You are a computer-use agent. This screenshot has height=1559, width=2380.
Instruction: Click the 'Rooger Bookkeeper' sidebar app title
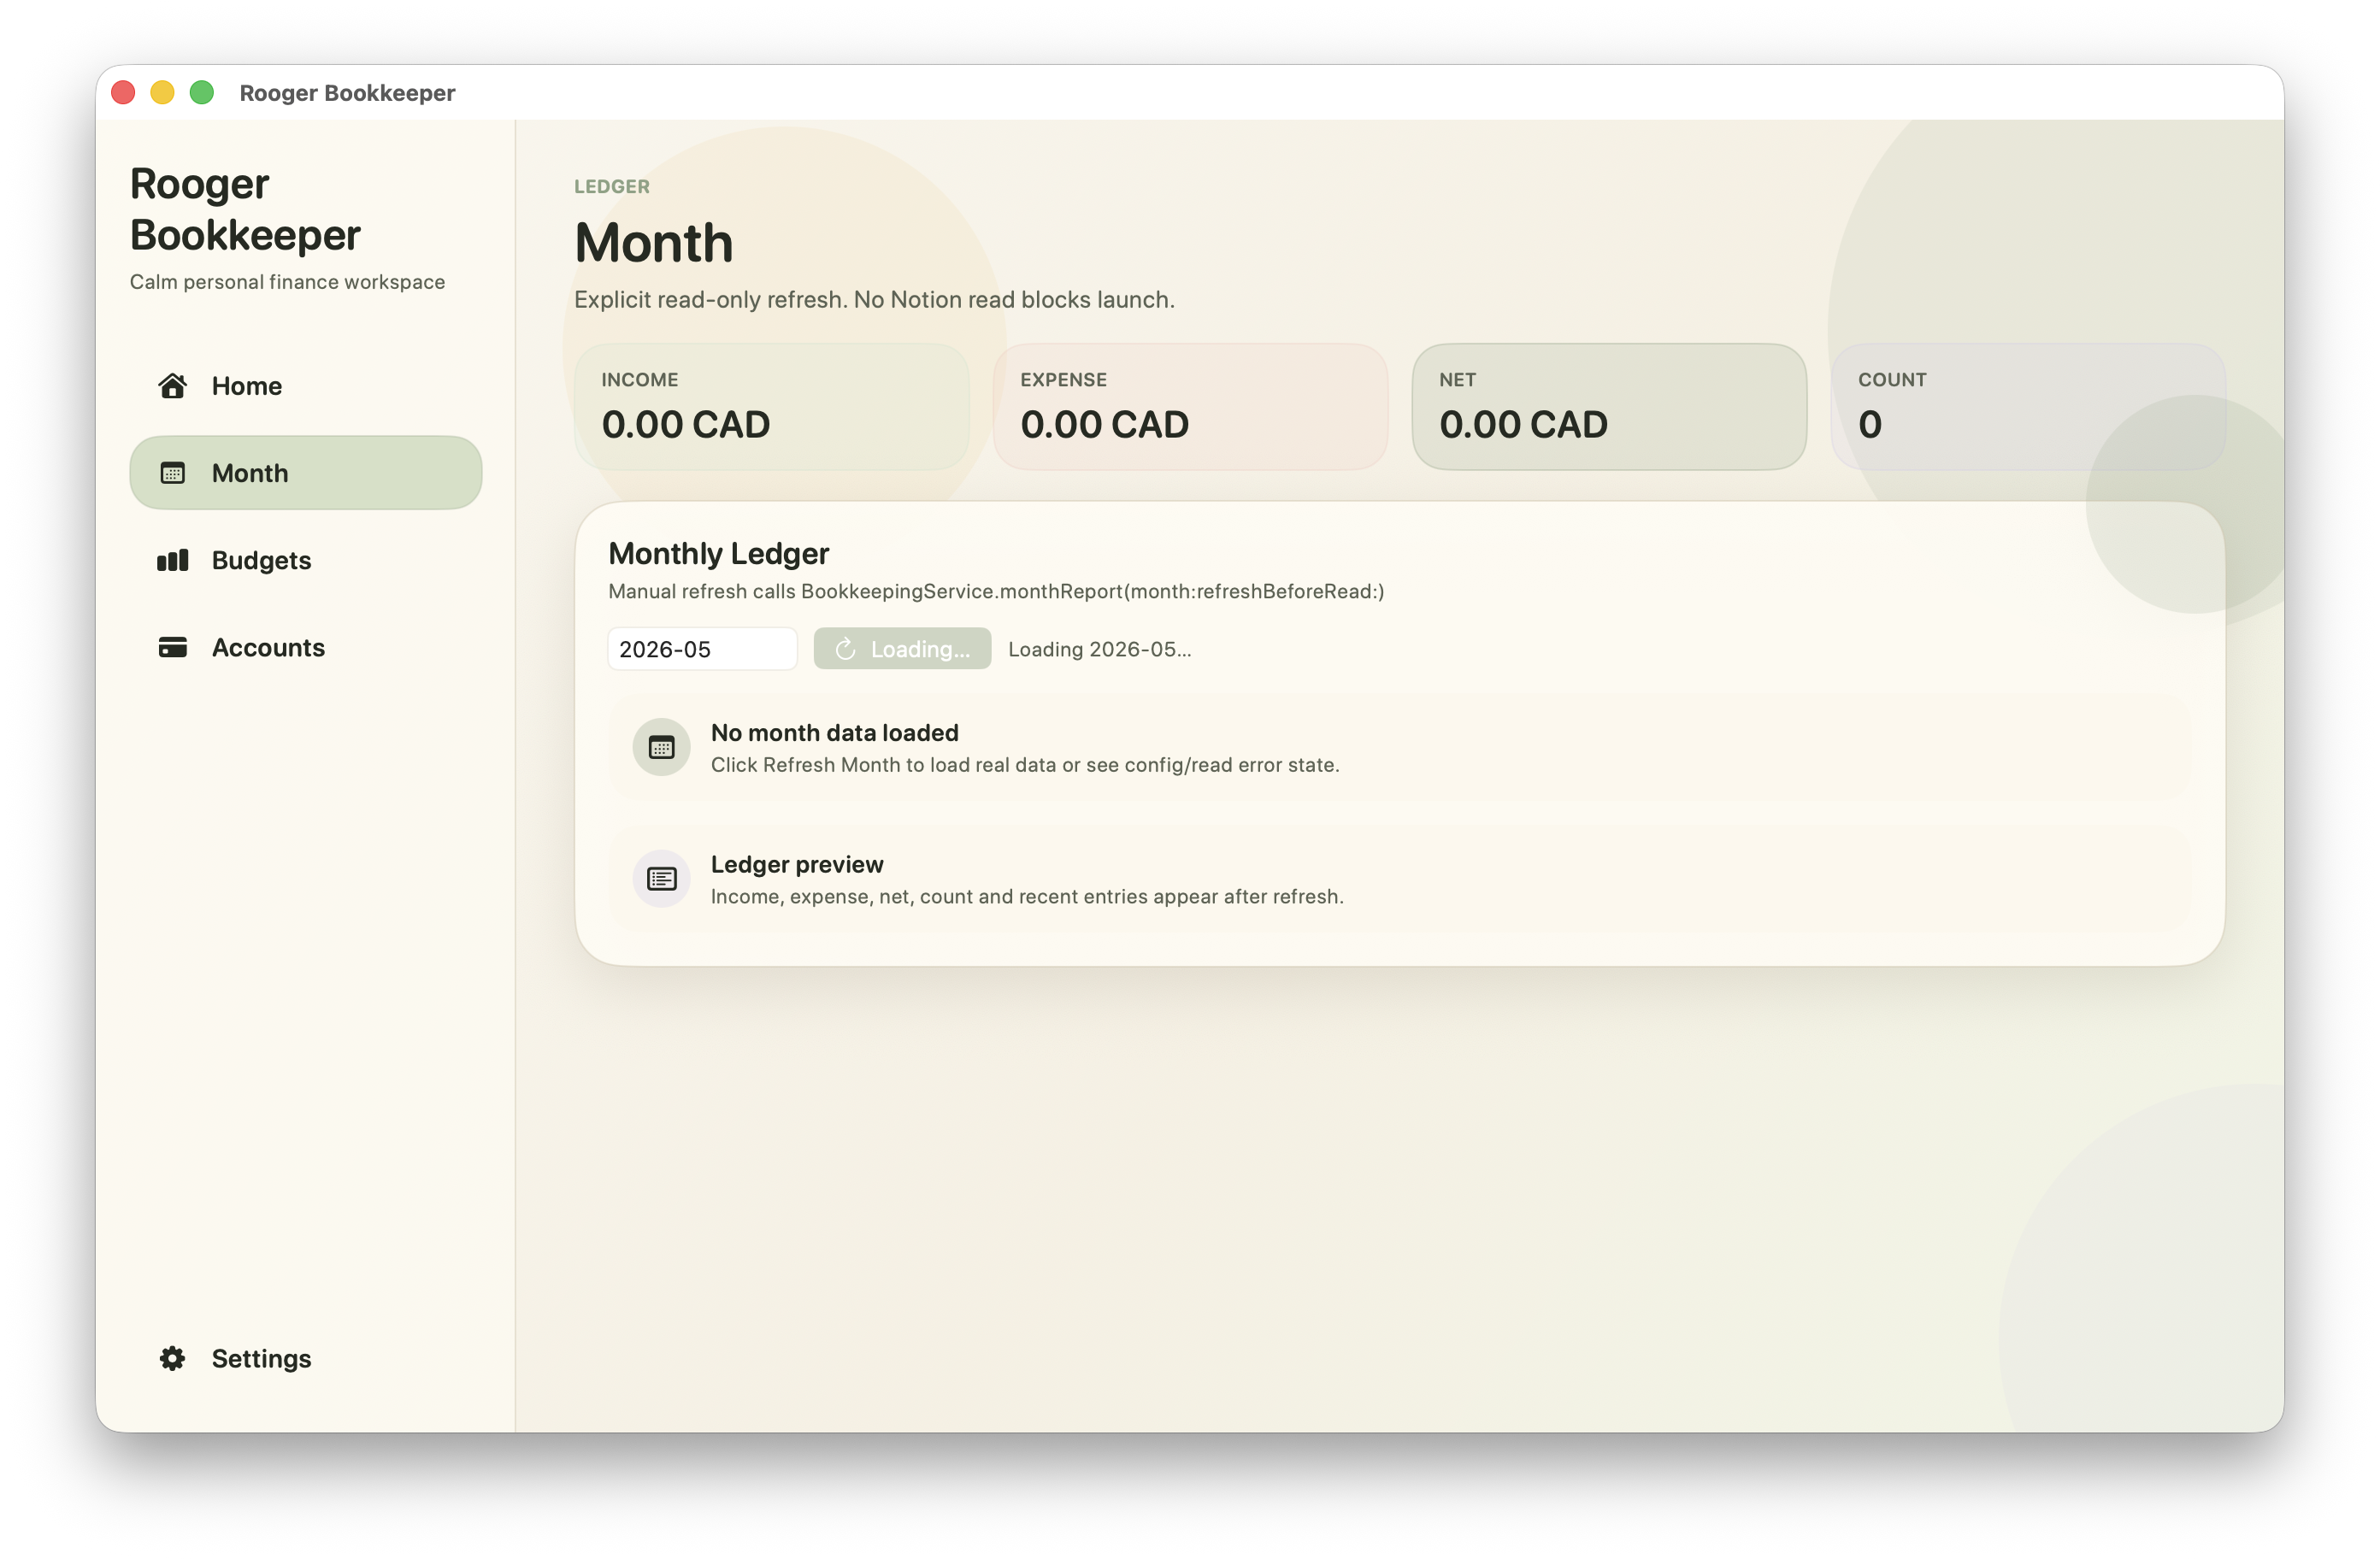tap(245, 209)
